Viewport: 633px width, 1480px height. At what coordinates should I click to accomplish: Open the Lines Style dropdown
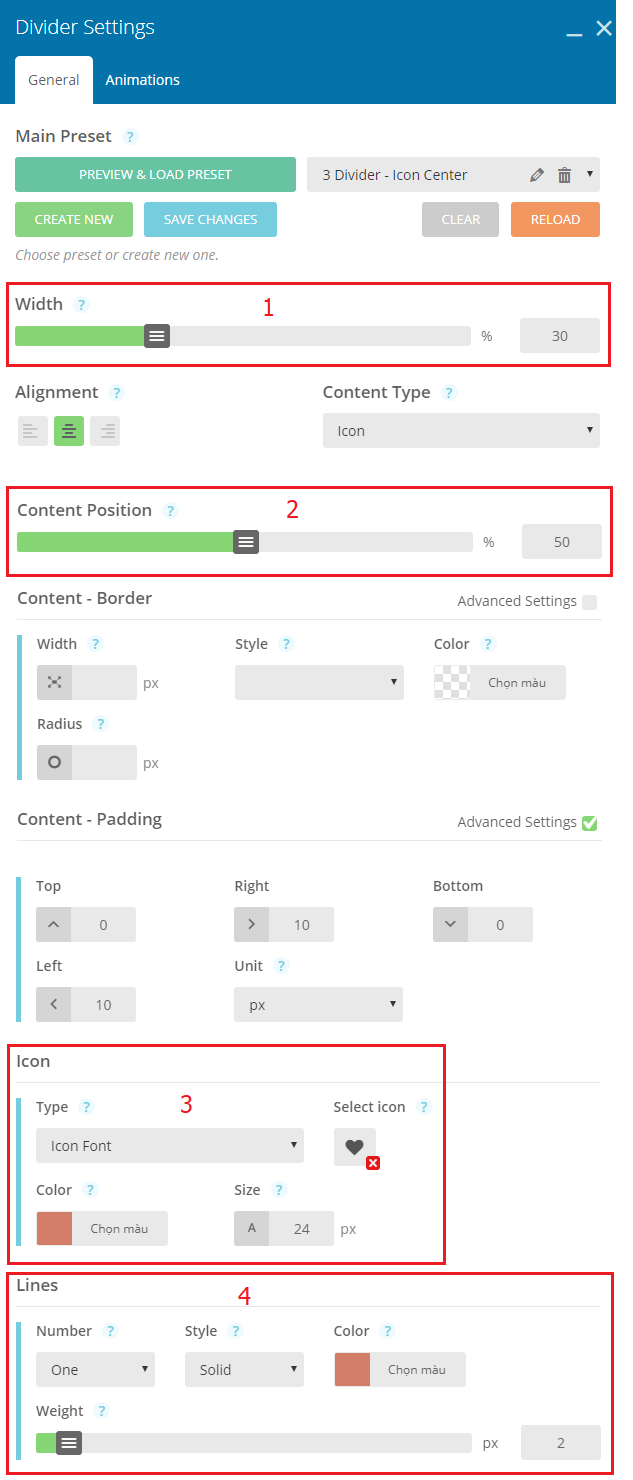[x=244, y=1370]
